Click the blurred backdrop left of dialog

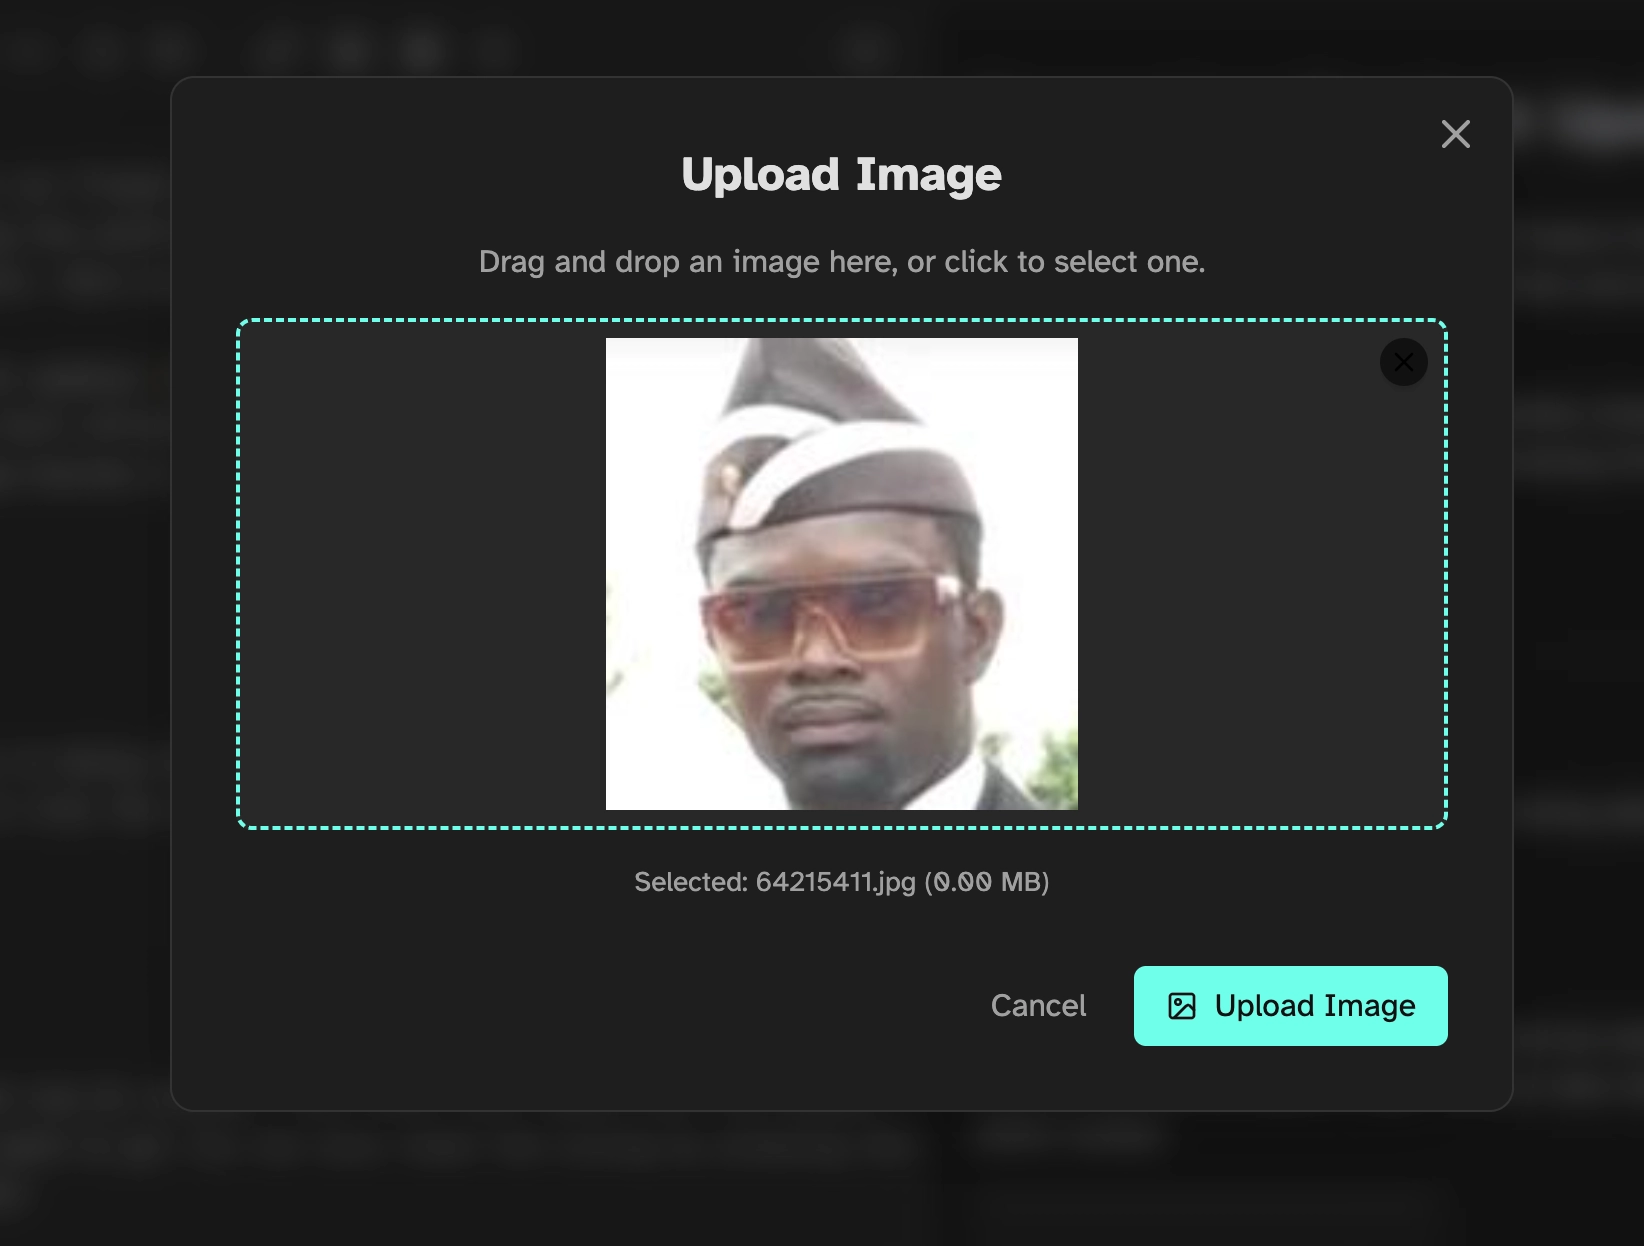tap(85, 600)
